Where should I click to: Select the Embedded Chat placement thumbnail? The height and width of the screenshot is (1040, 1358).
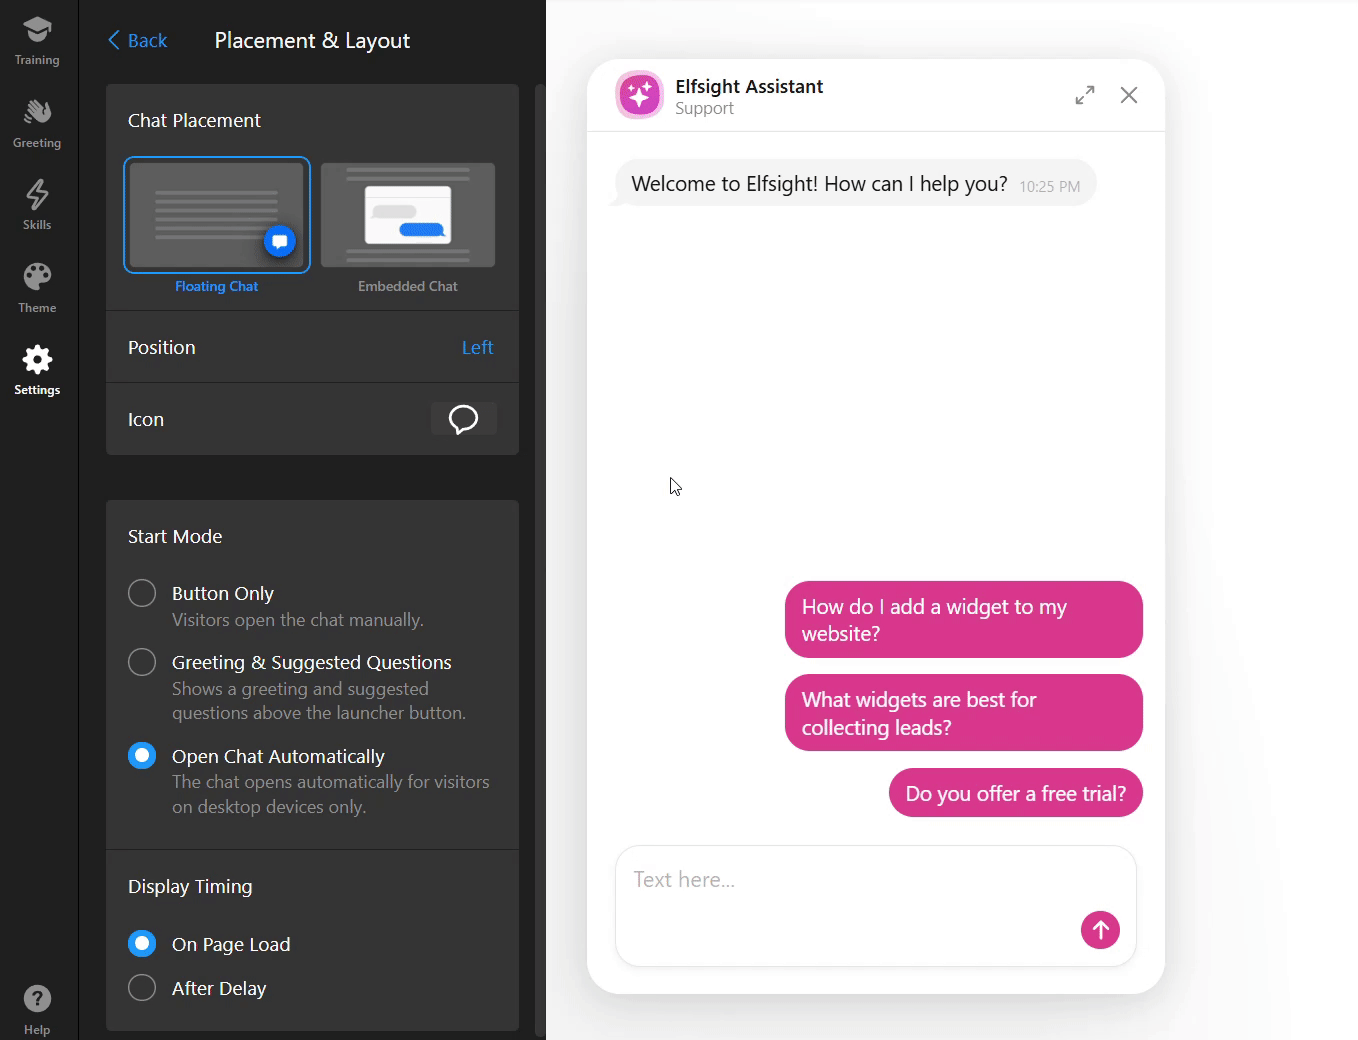tap(408, 215)
